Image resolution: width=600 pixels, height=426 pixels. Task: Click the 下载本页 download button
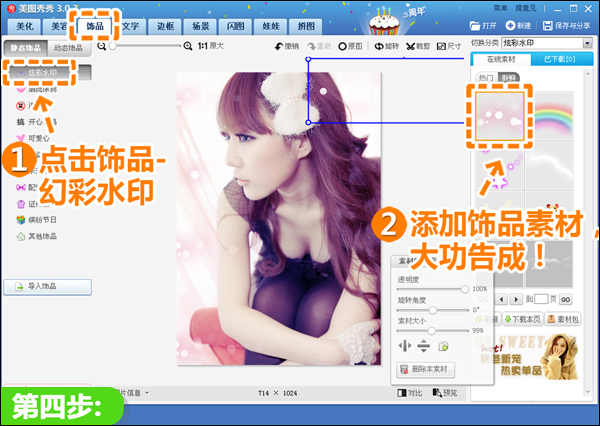522,319
